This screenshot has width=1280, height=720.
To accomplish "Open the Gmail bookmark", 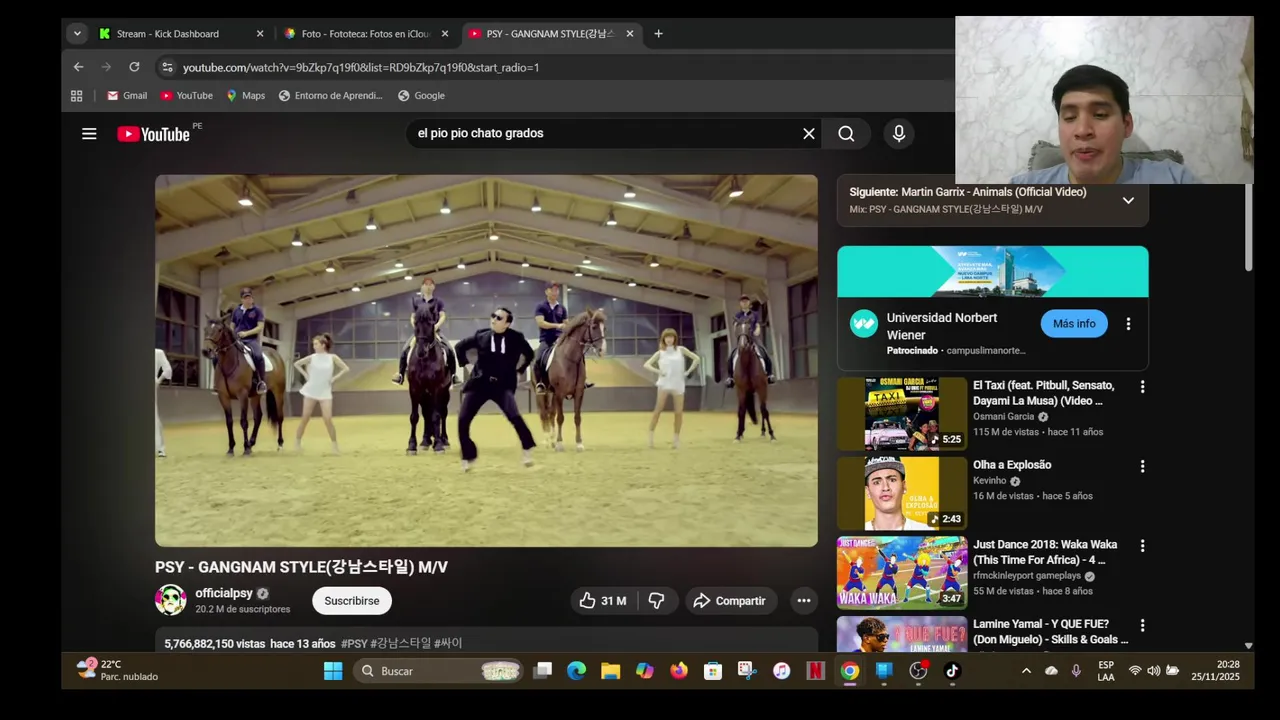I will 127,96.
